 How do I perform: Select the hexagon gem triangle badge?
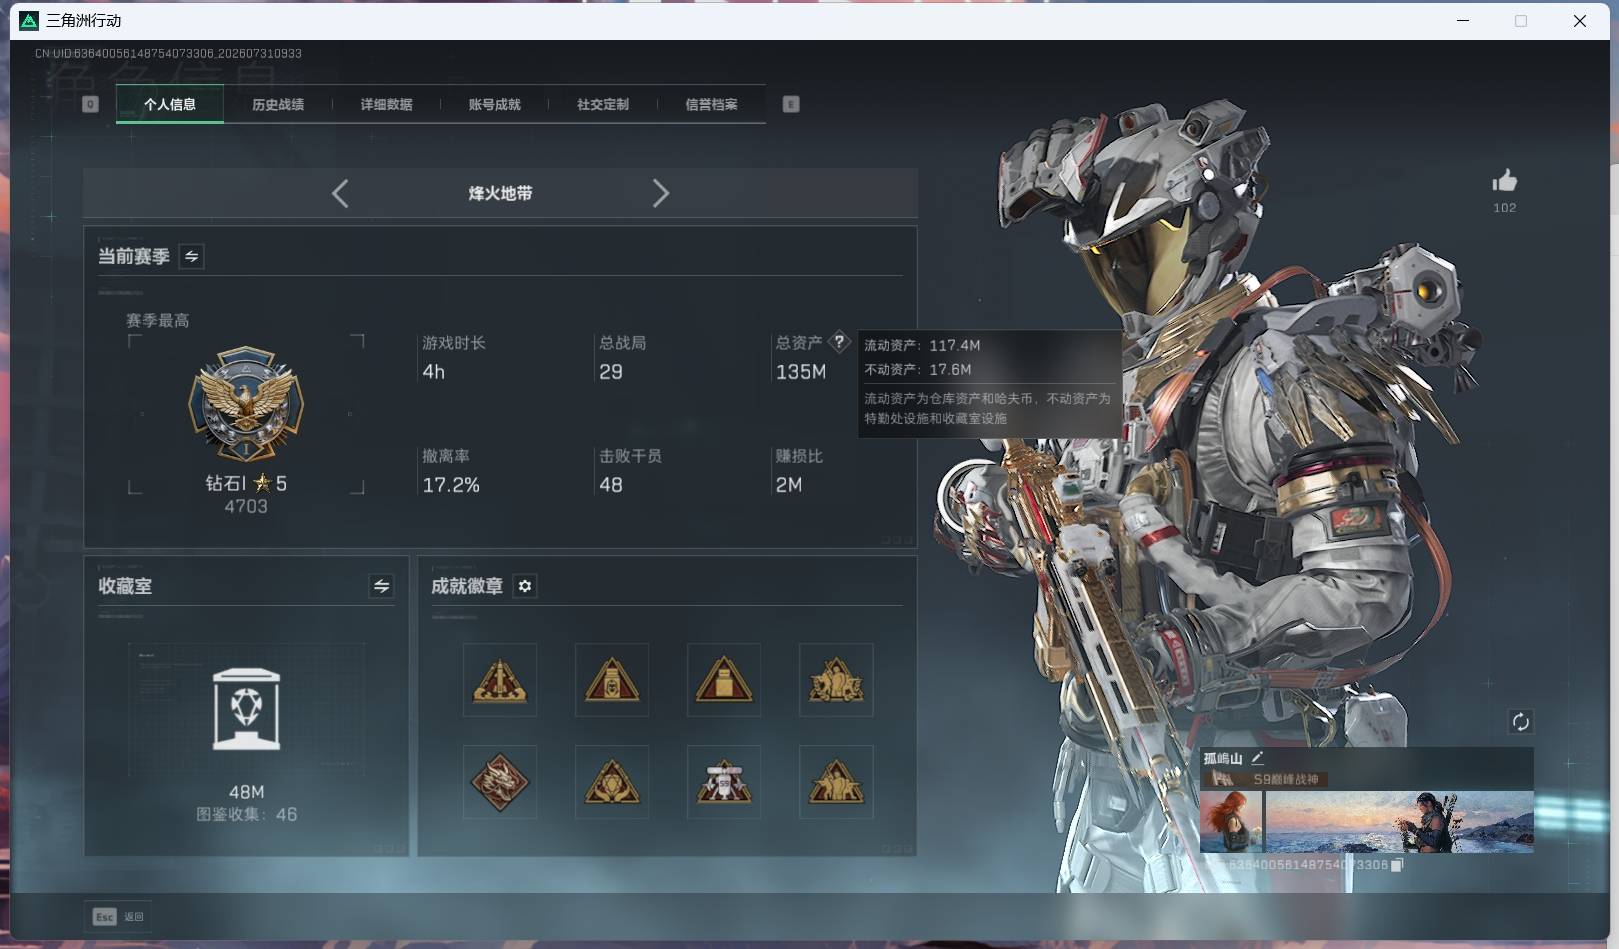pos(612,782)
